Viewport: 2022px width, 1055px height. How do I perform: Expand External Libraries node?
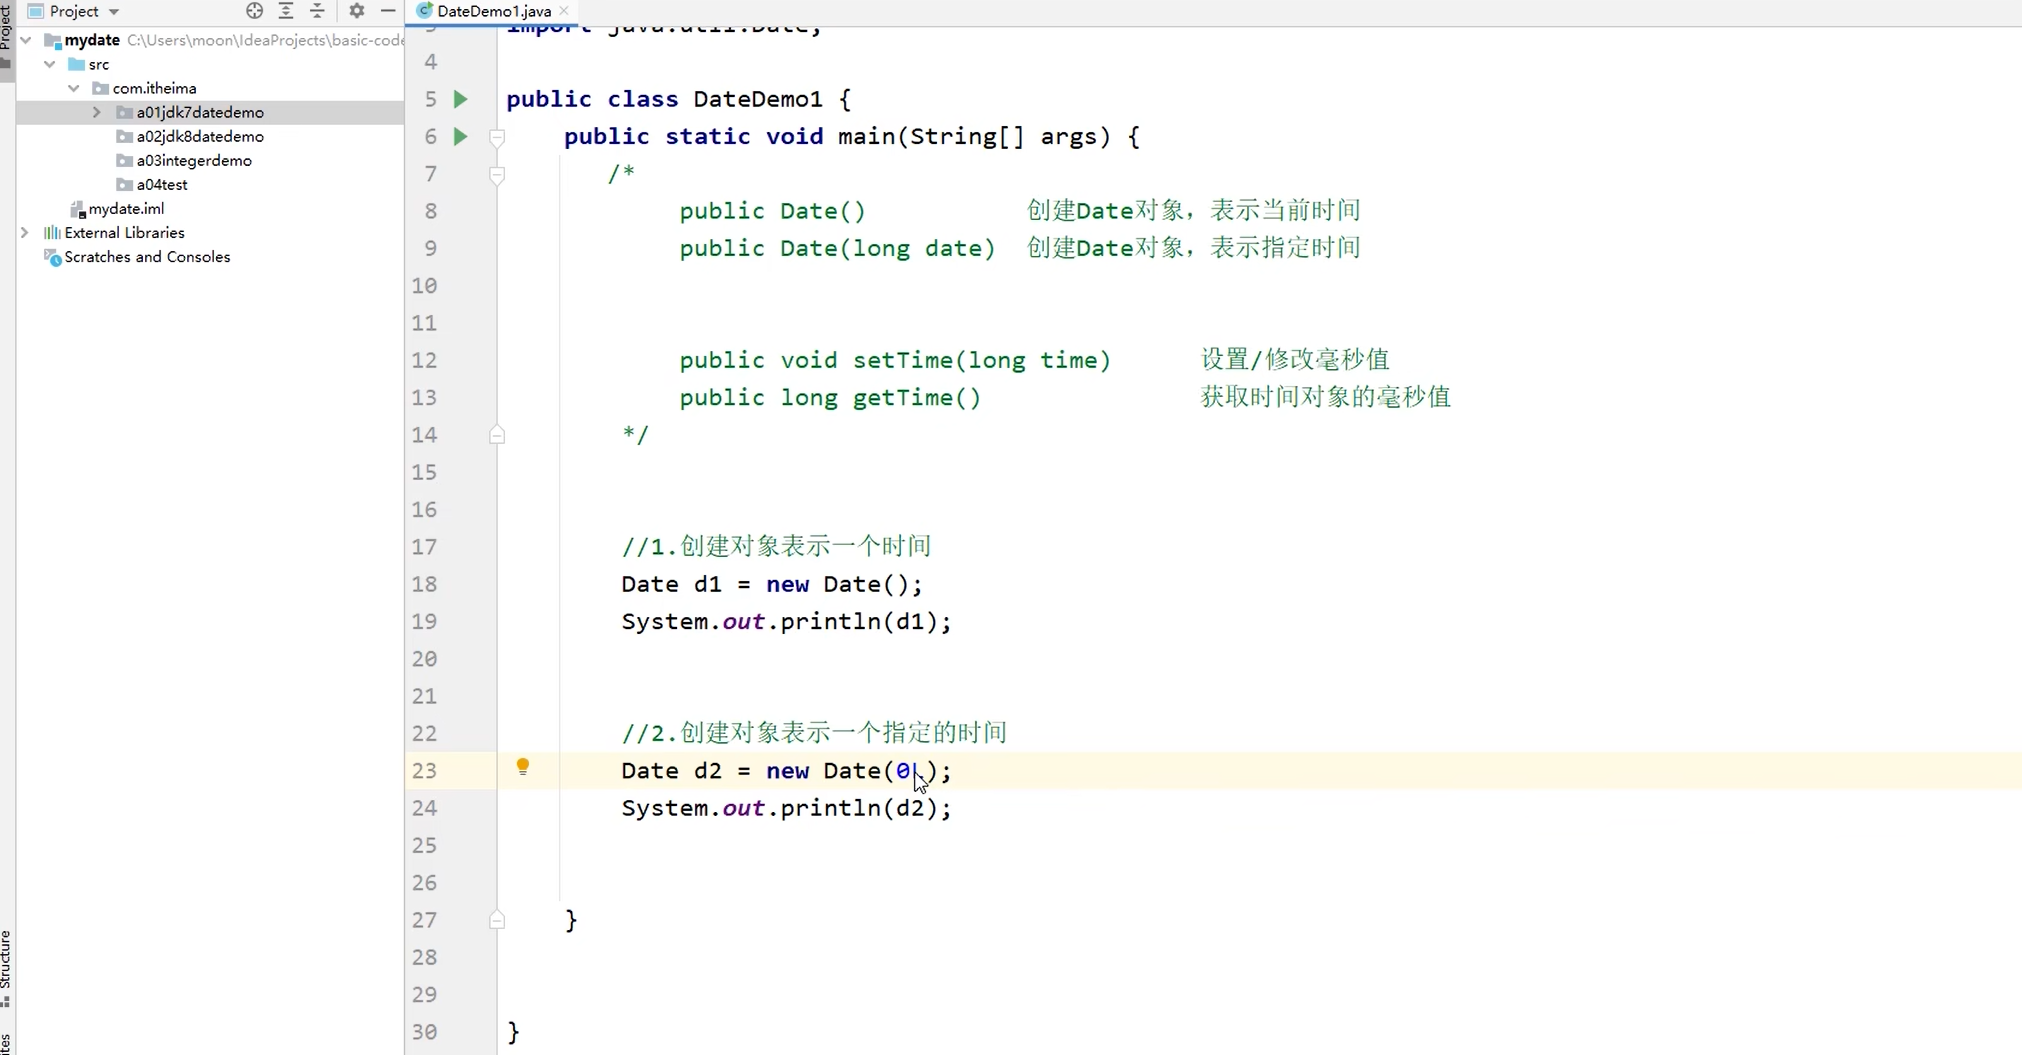25,232
